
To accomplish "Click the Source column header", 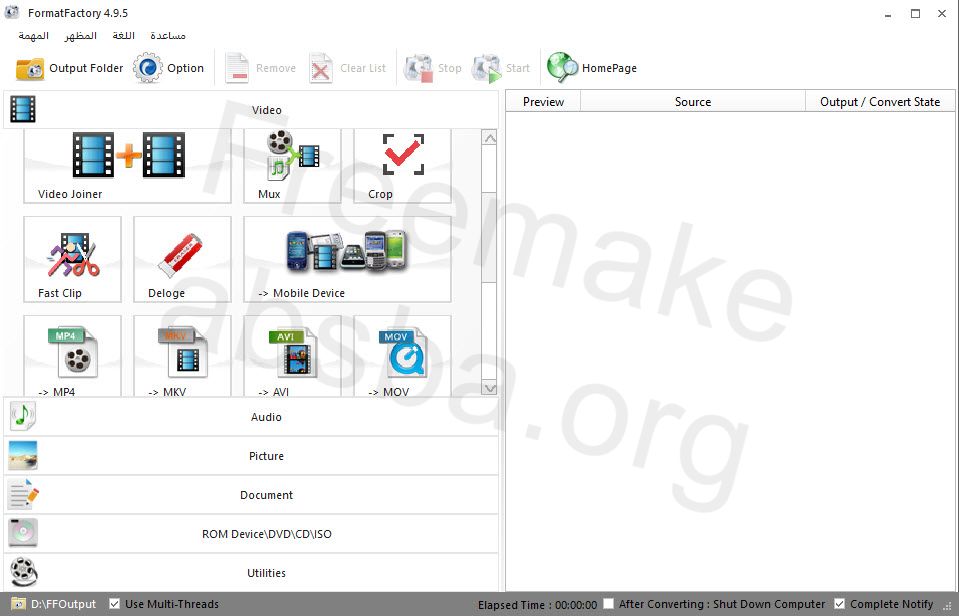I will coord(693,102).
